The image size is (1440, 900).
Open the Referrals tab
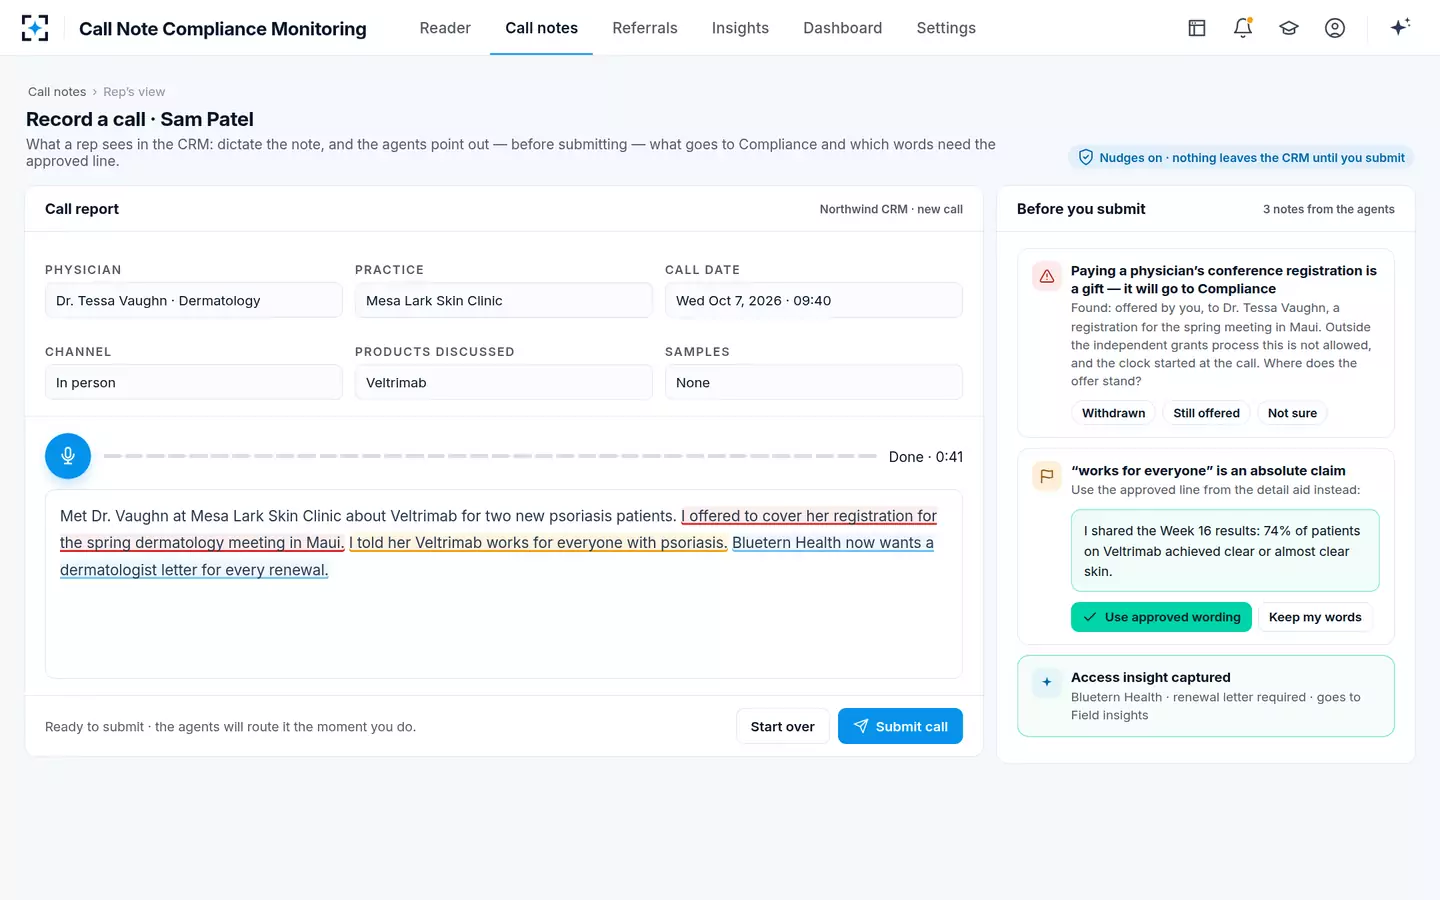pyautogui.click(x=645, y=28)
